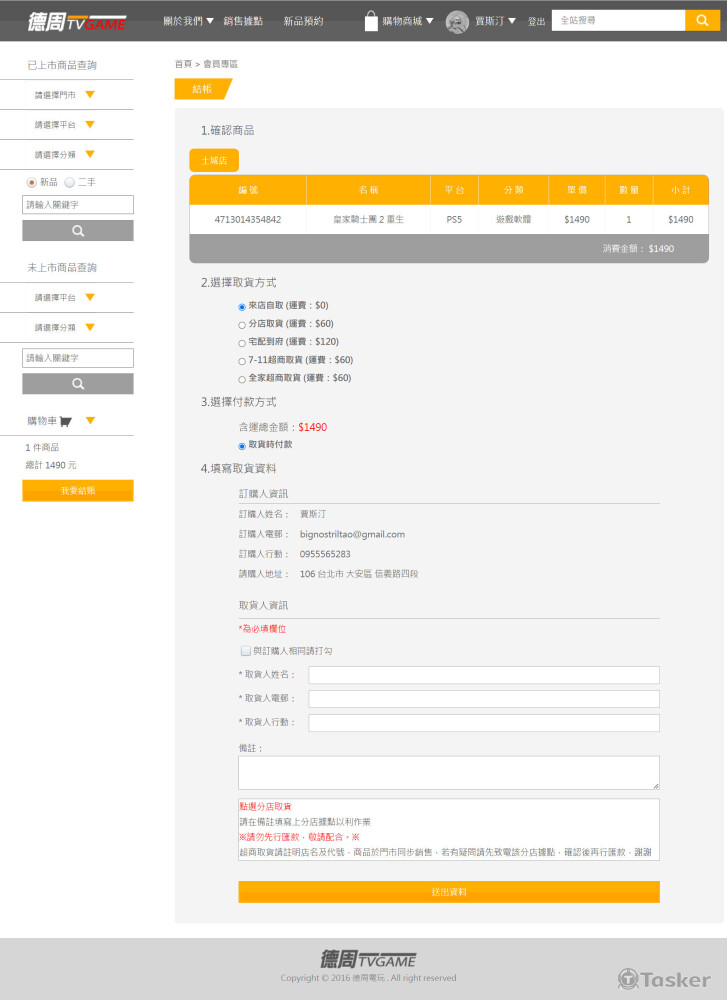The image size is (727, 1000).
Task: Click 首頁 breadcrumb link
Action: click(183, 64)
